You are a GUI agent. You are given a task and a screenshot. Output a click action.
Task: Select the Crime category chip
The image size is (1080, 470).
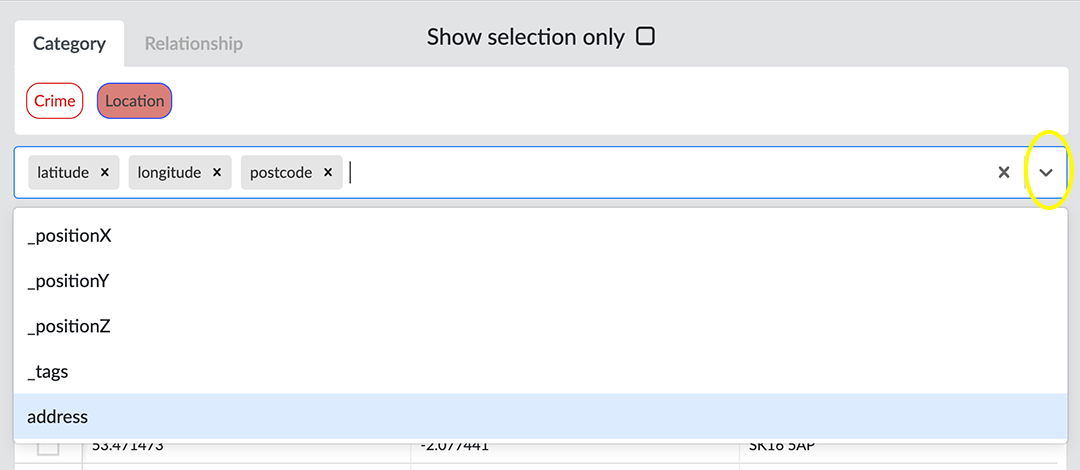(x=55, y=101)
